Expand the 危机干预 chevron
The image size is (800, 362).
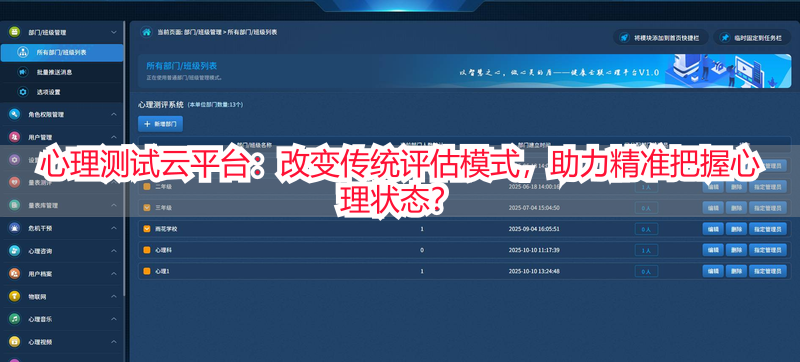click(114, 228)
